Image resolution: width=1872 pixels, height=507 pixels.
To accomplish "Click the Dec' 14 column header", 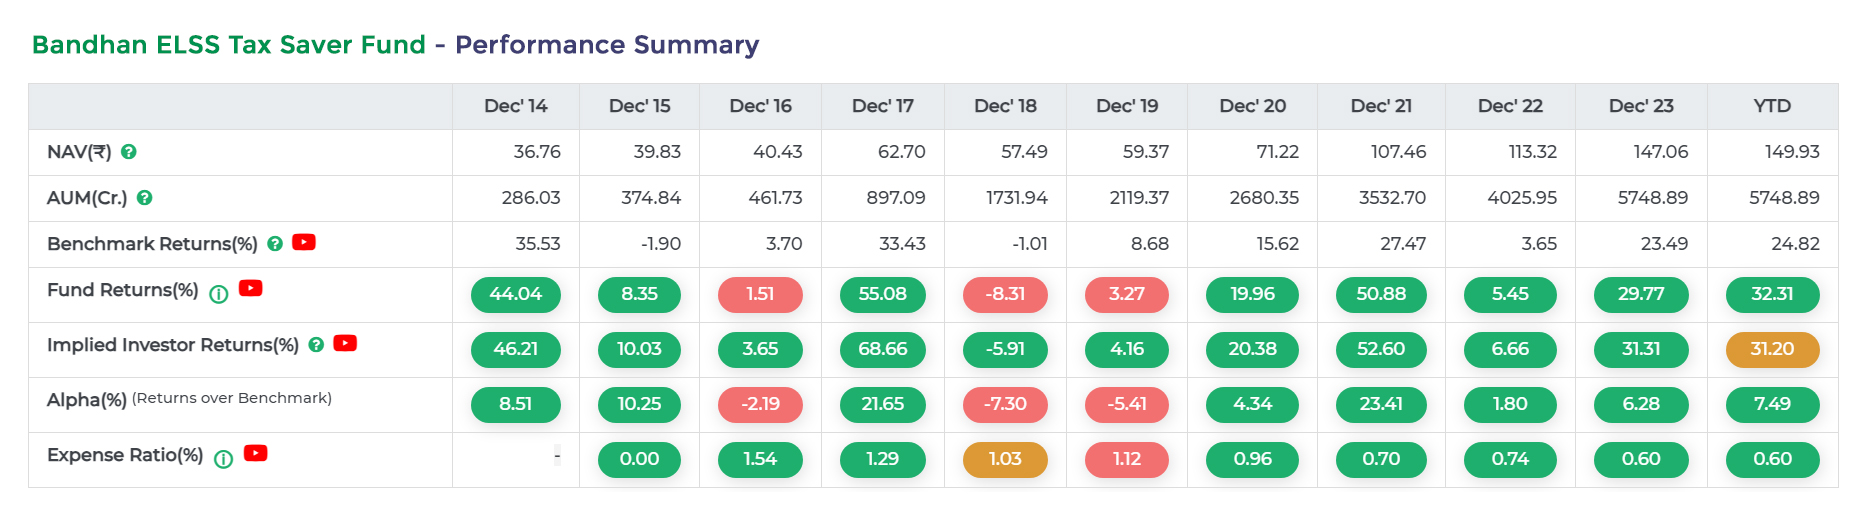I will [515, 106].
